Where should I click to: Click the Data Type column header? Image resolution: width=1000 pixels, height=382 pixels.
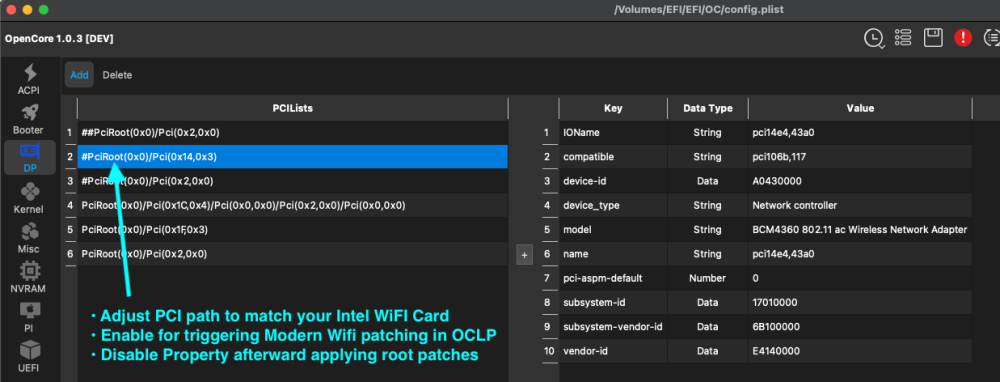[x=708, y=108]
